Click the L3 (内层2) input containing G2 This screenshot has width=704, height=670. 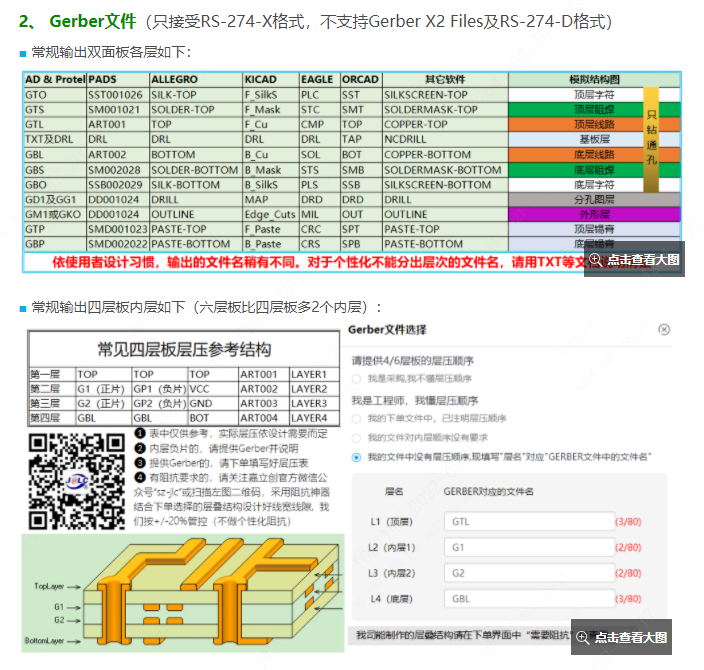[529, 573]
